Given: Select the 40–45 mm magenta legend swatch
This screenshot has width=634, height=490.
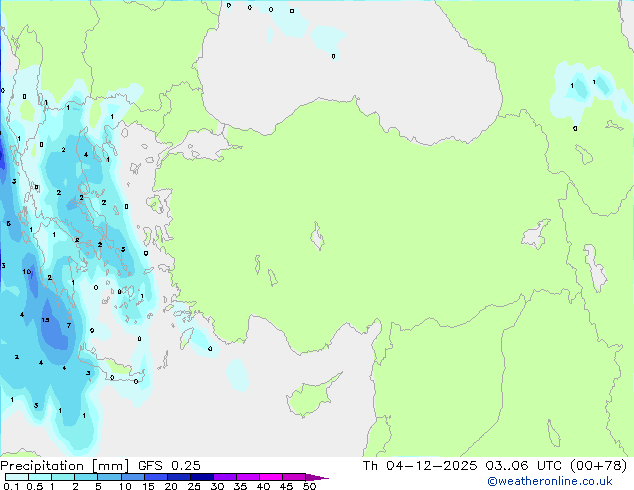Looking at the screenshot, I should point(271,477).
